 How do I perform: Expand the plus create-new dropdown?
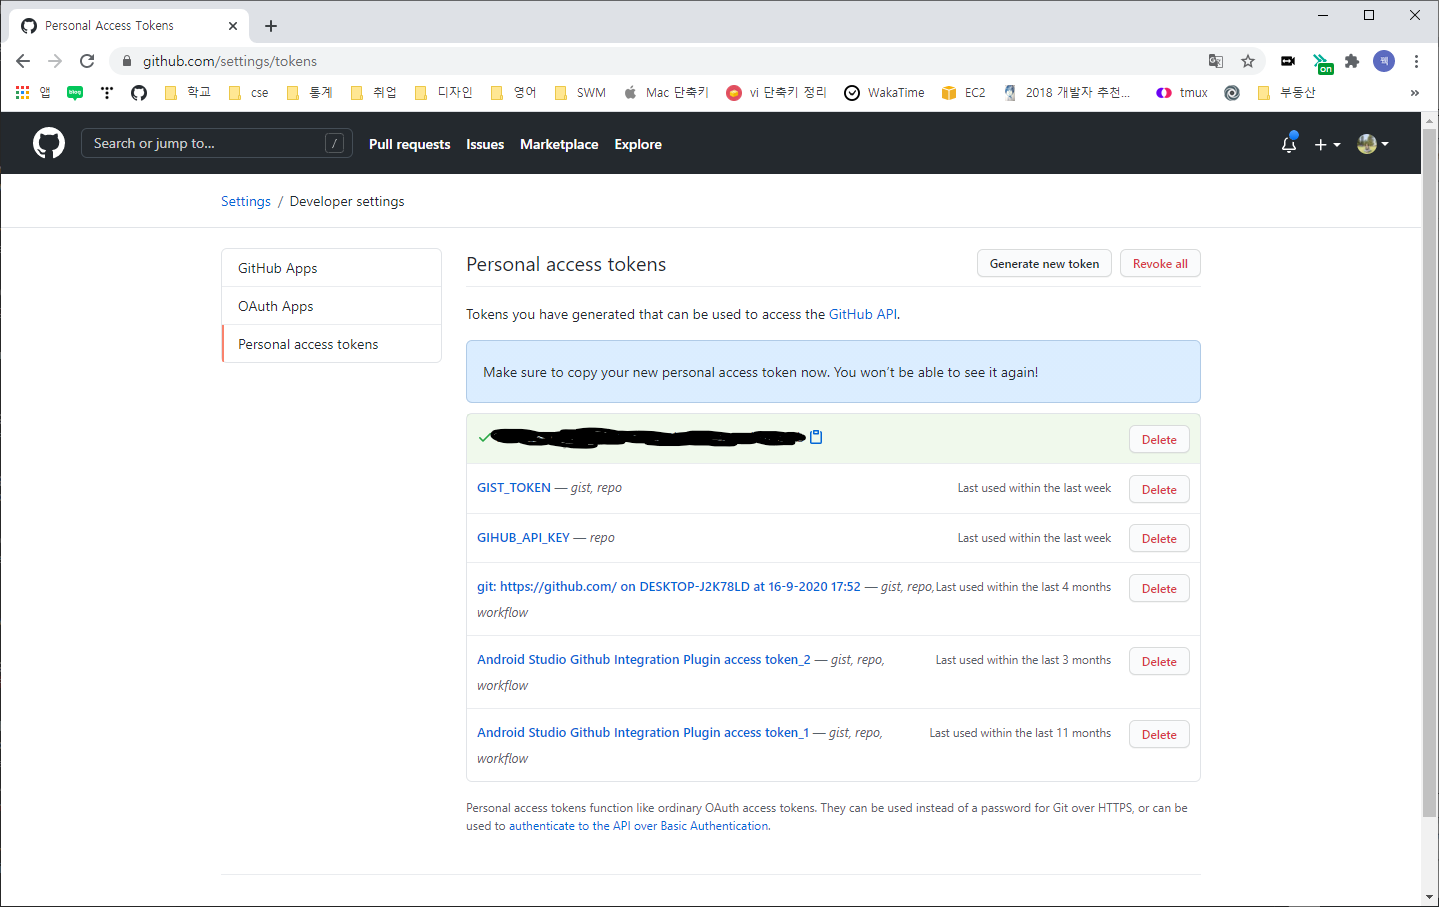point(1327,144)
